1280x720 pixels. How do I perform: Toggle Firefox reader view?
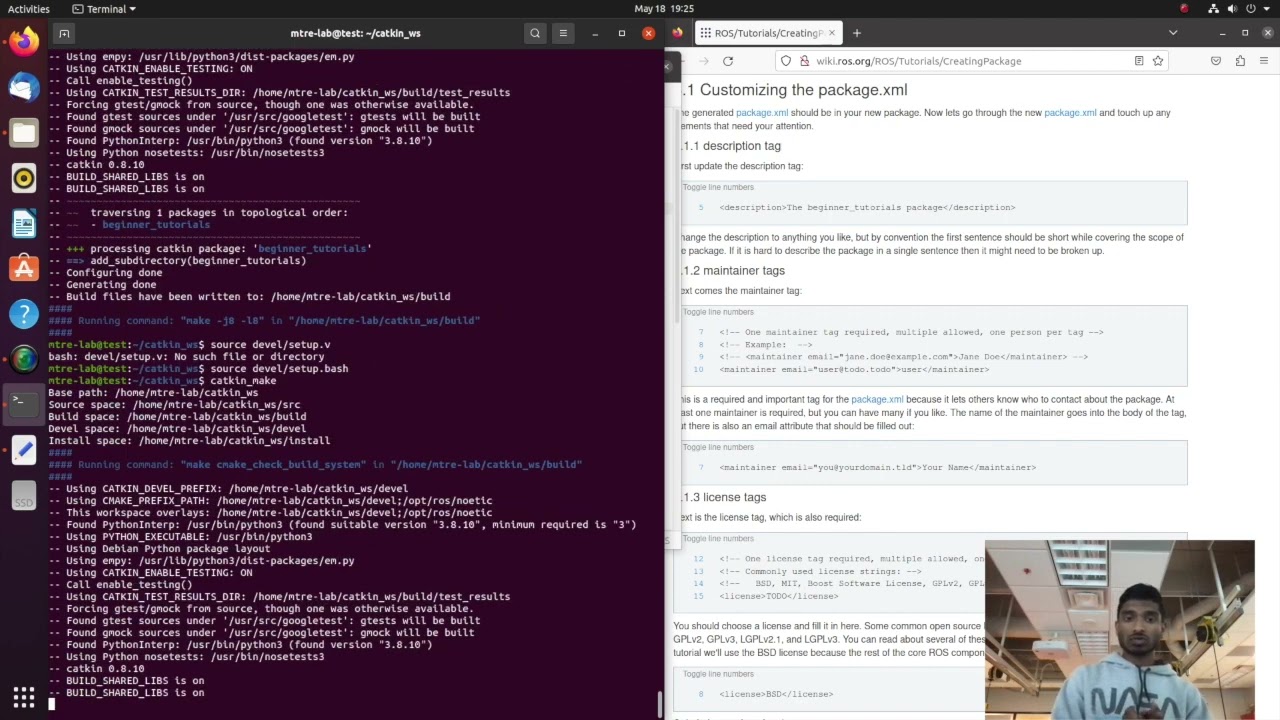tap(1139, 61)
